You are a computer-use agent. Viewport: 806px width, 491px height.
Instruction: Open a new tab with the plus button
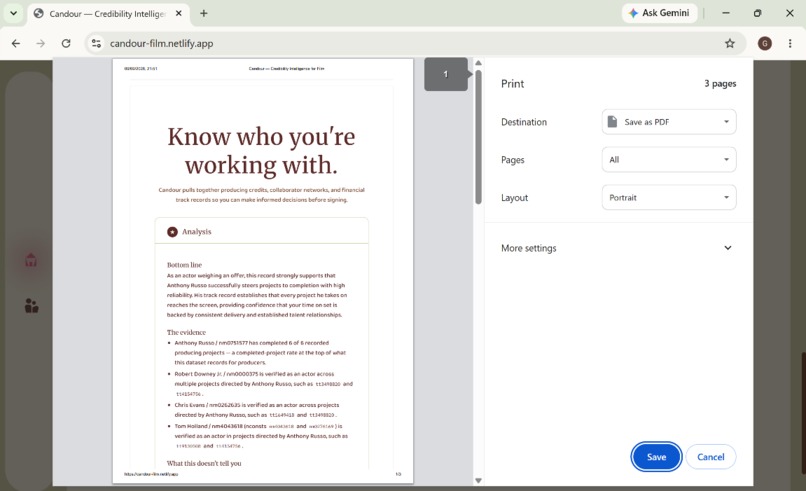coord(204,13)
